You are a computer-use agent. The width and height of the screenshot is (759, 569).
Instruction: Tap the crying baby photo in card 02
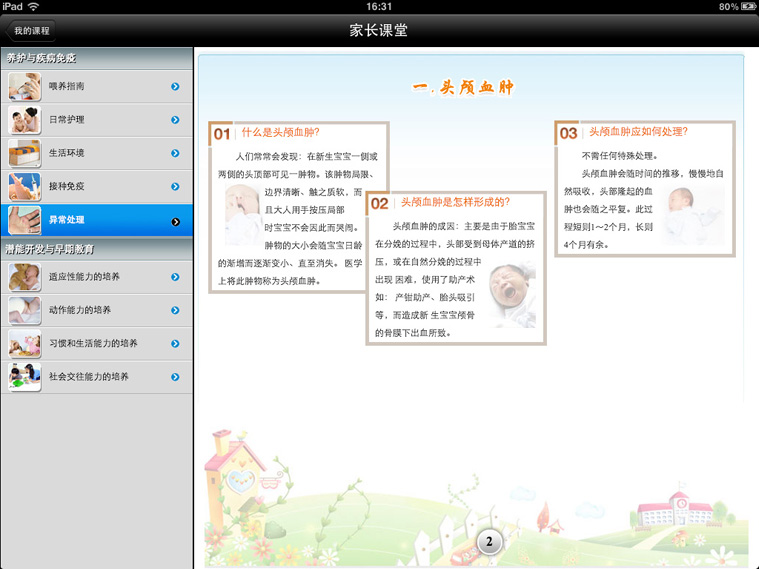click(x=512, y=295)
